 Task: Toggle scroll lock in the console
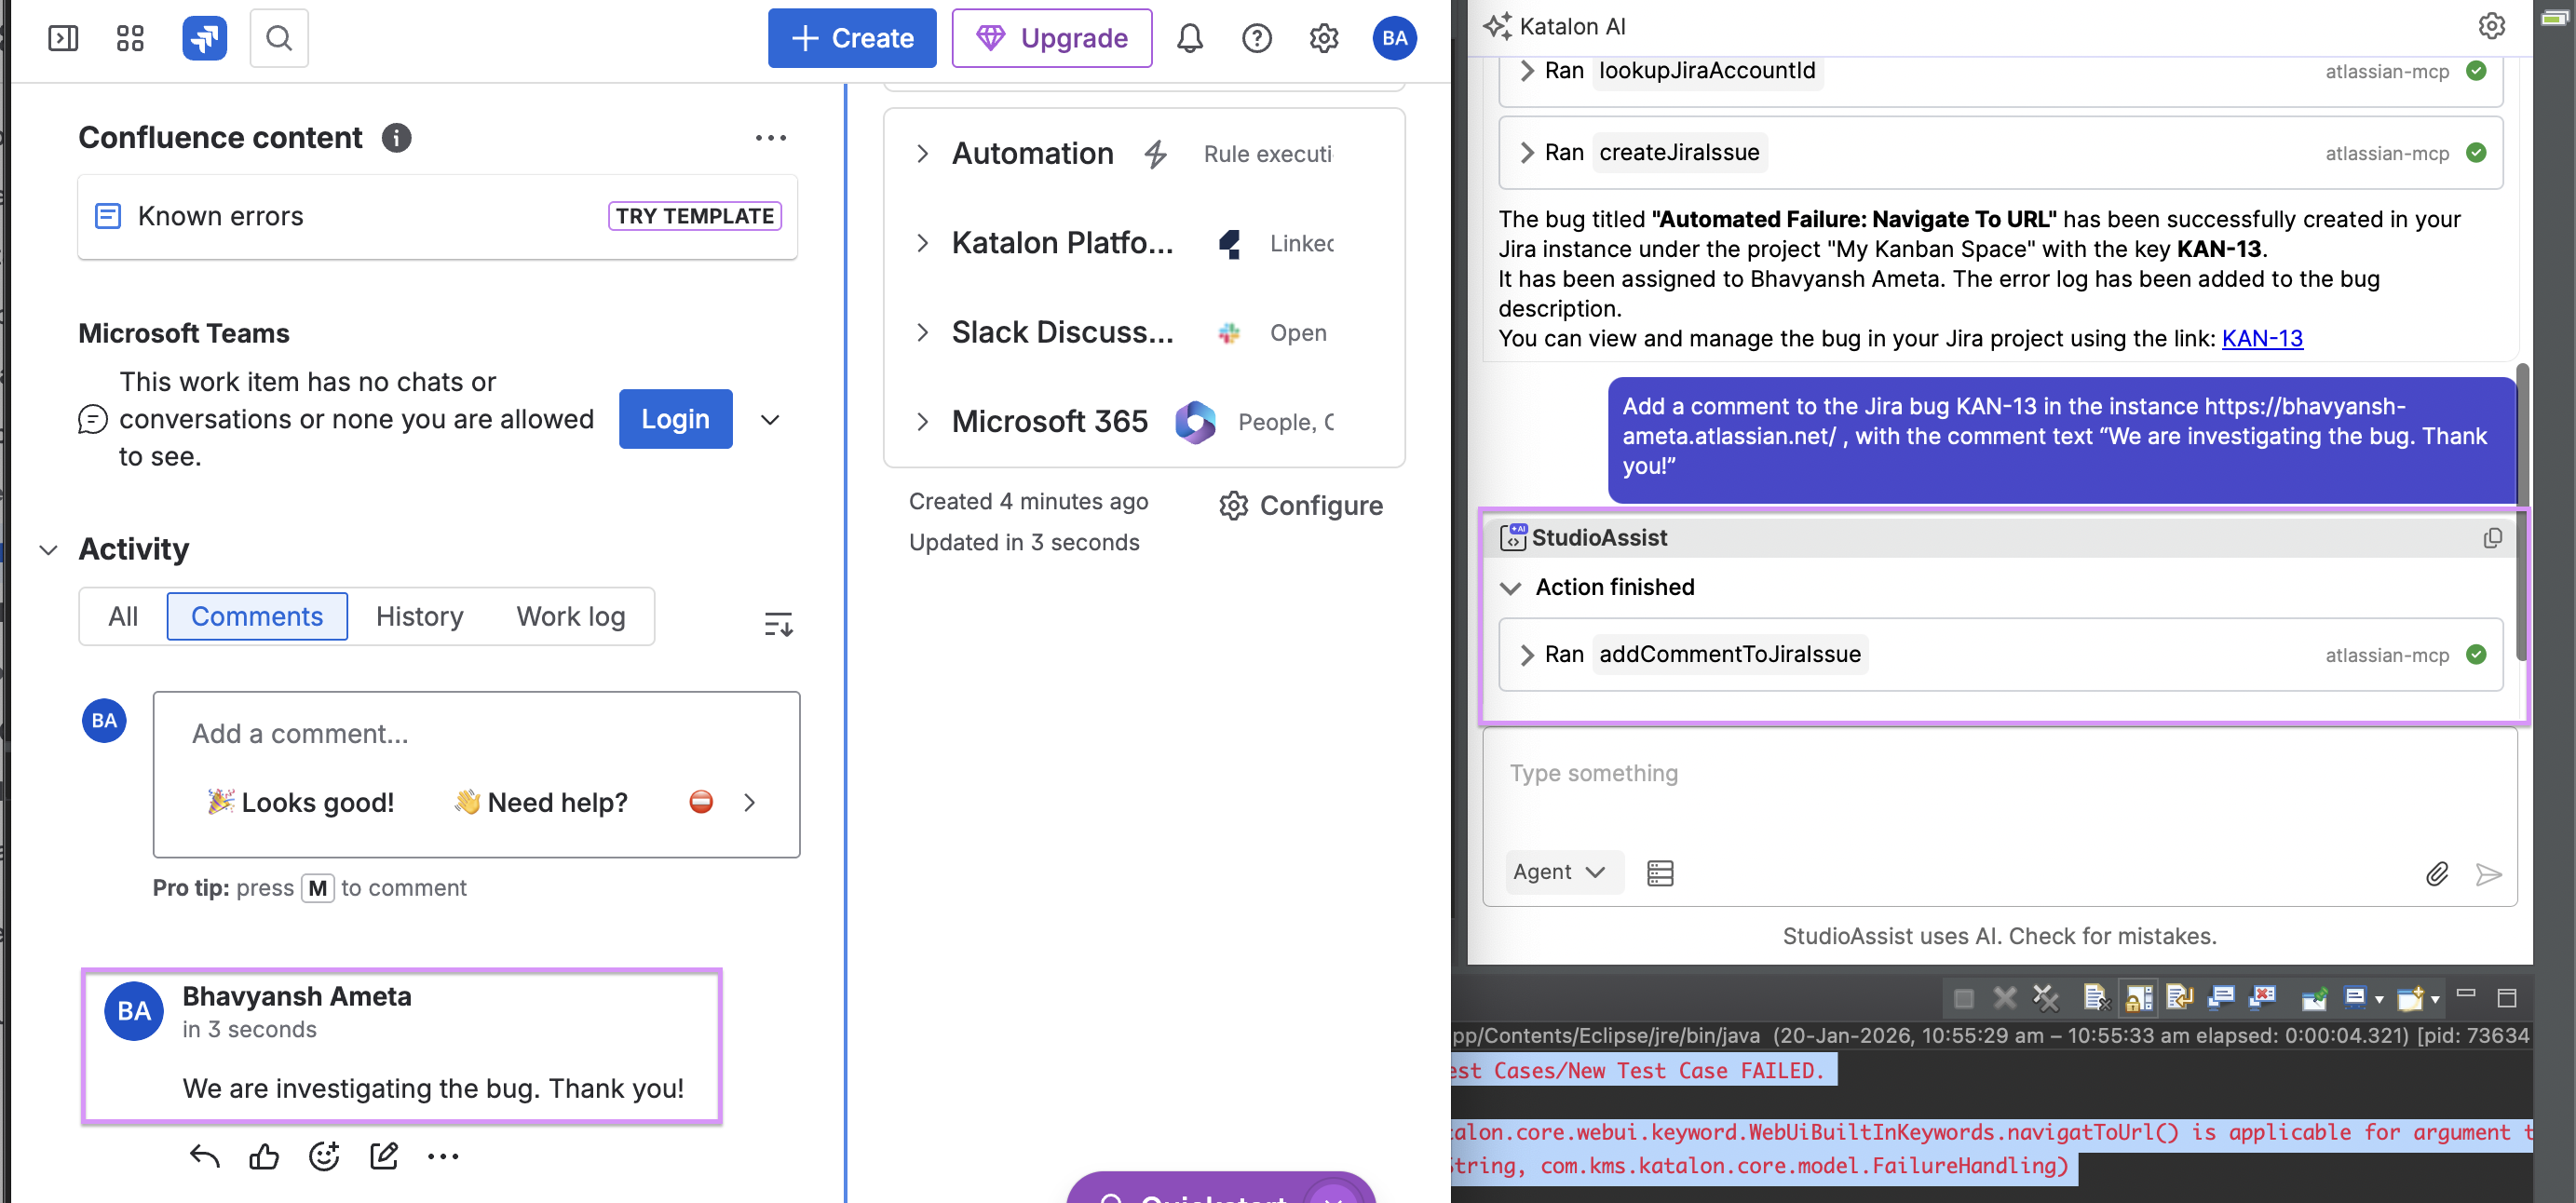pyautogui.click(x=2140, y=998)
